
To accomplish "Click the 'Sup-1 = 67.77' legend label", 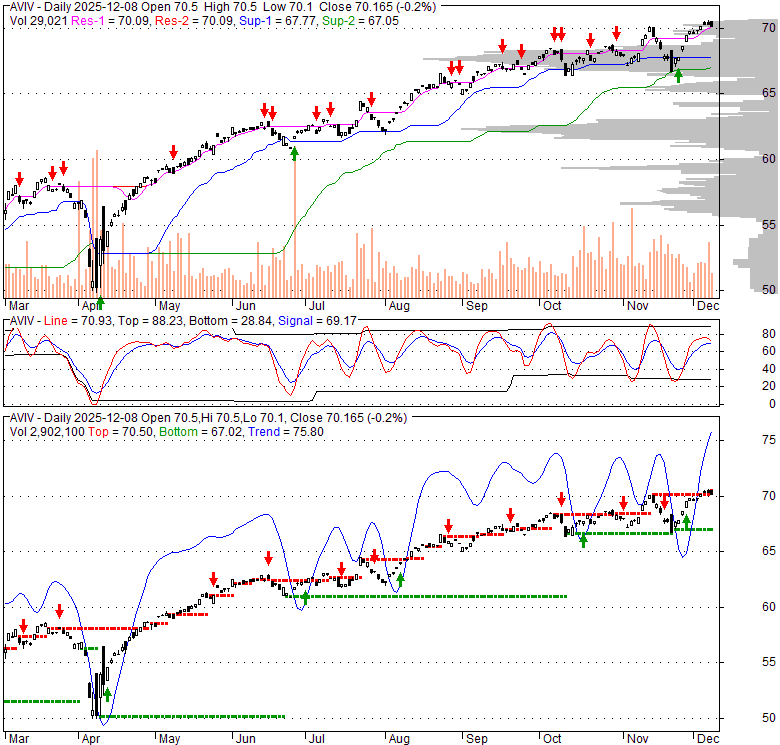I will click(x=278, y=21).
